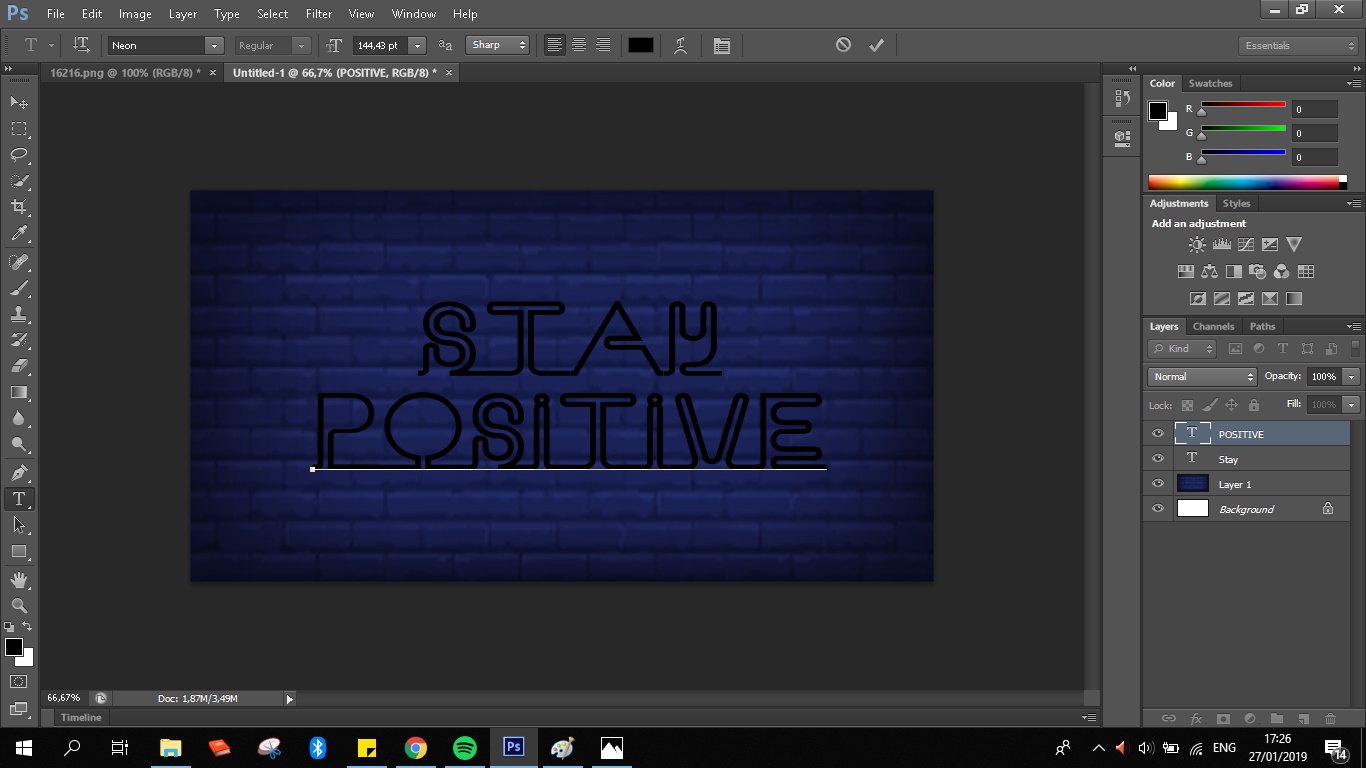Viewport: 1366px width, 768px height.
Task: Open Spotify from the taskbar
Action: coord(465,748)
